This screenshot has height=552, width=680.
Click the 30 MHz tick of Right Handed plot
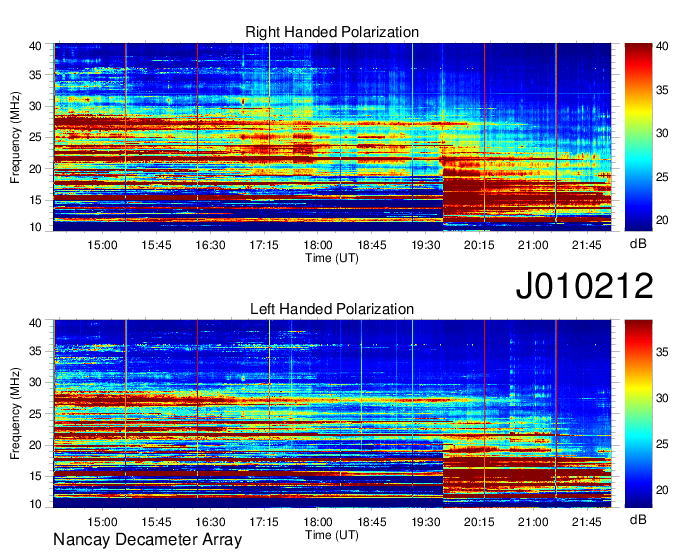(x=36, y=106)
